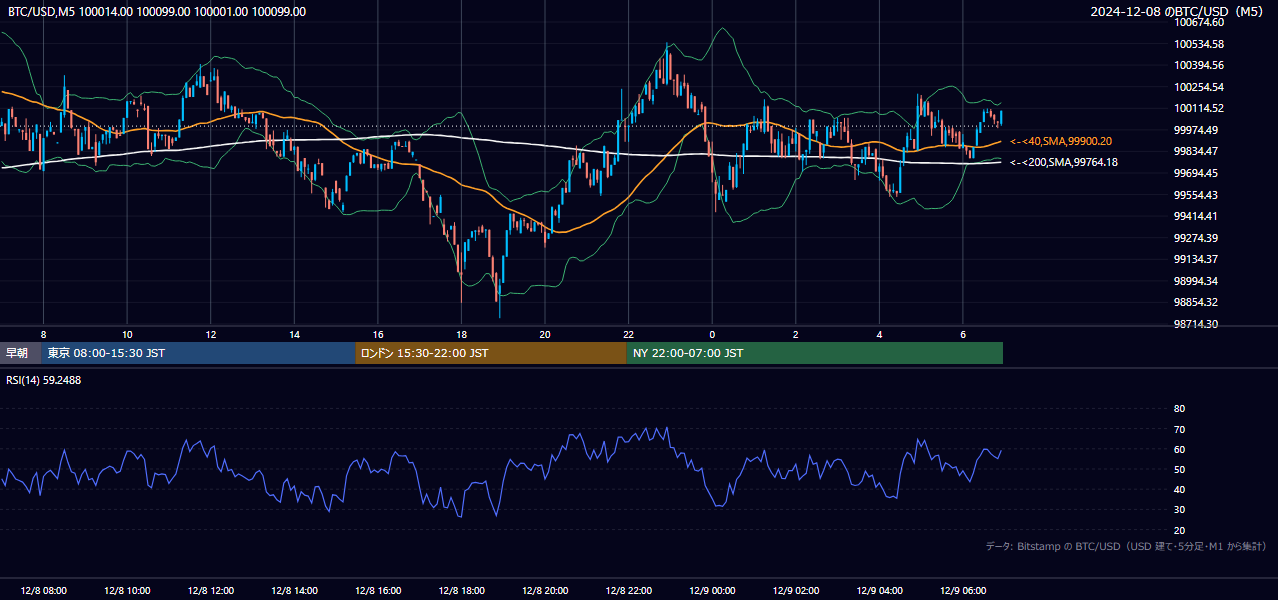Click the 99834.47 price axis label
The image size is (1278, 600).
coord(1196,151)
